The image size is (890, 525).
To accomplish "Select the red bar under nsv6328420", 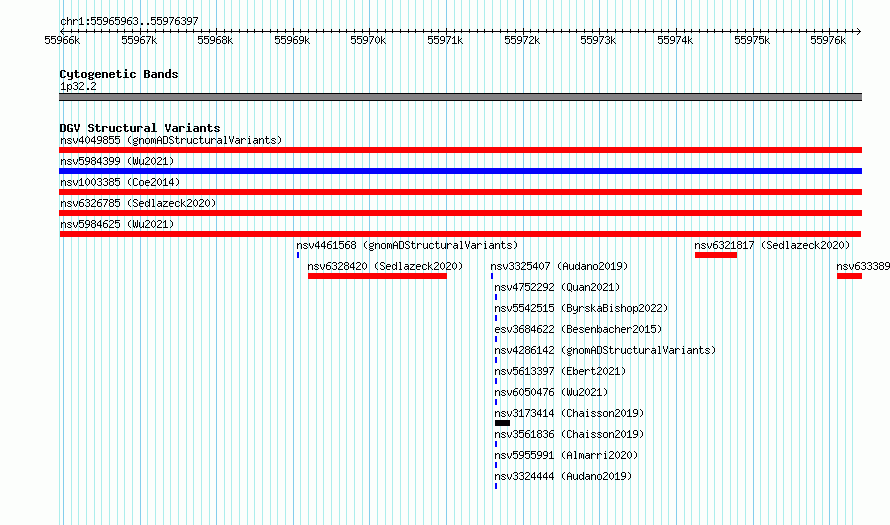I will [377, 276].
